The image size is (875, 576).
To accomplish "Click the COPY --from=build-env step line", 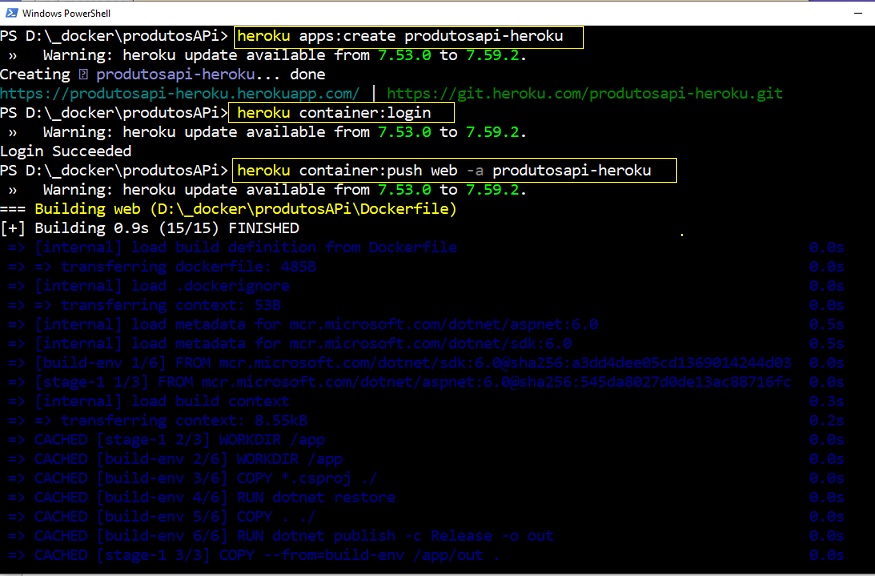I will 267,555.
